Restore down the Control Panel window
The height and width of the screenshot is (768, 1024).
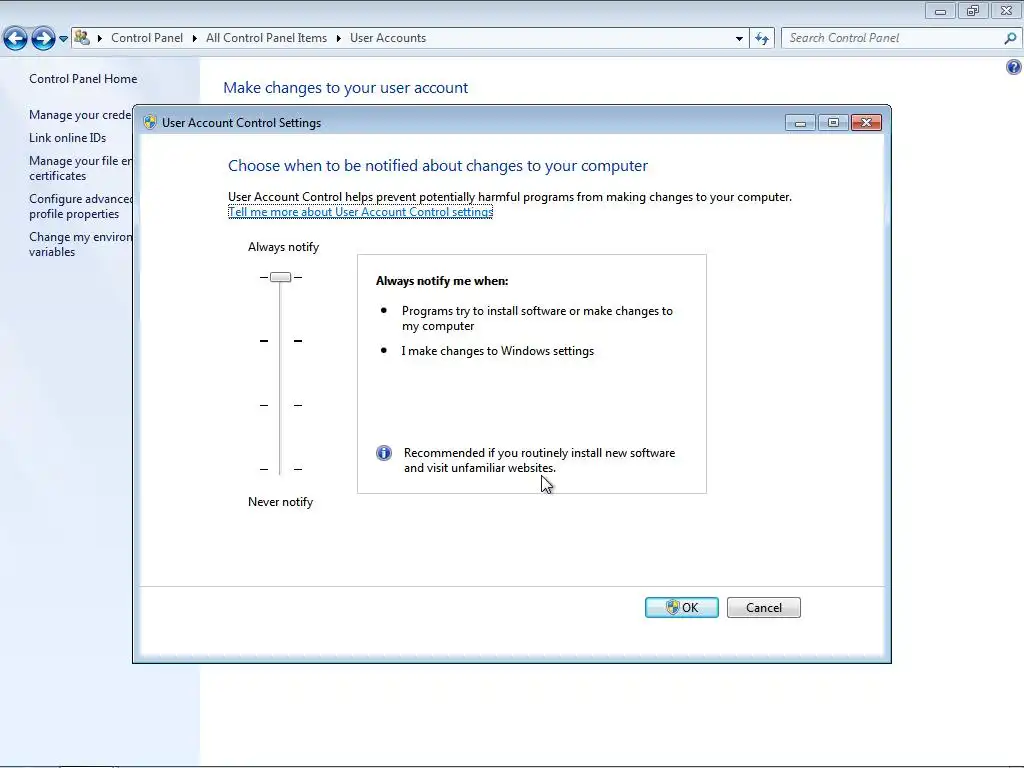click(x=973, y=11)
